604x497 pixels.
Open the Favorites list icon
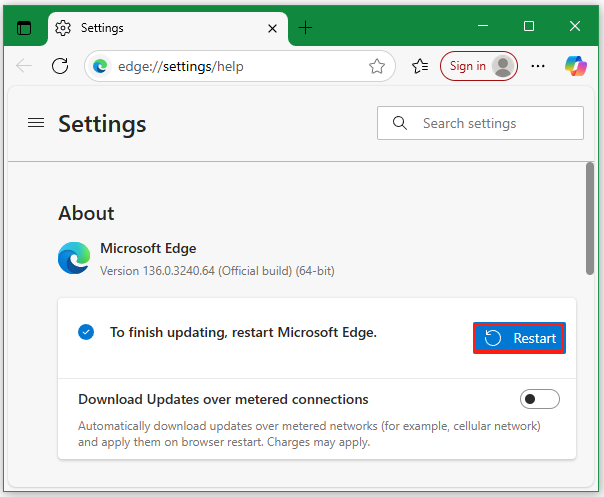420,66
